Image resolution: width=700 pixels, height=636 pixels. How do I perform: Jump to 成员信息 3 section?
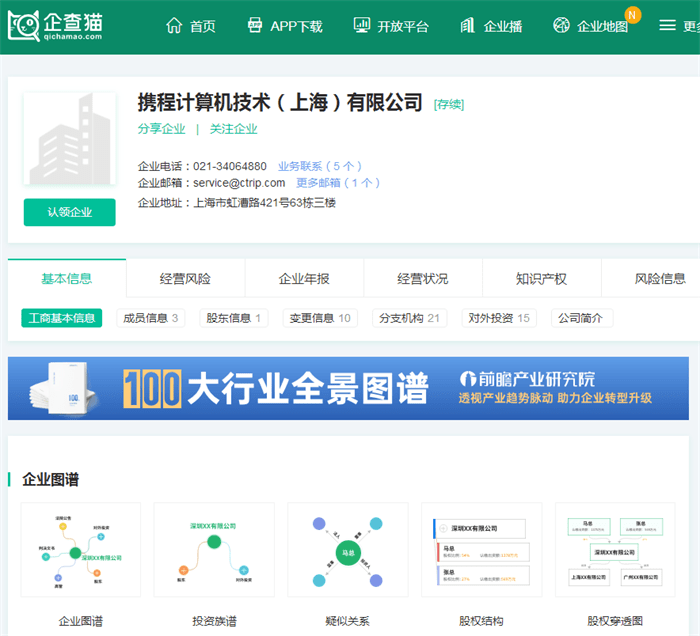pos(150,318)
